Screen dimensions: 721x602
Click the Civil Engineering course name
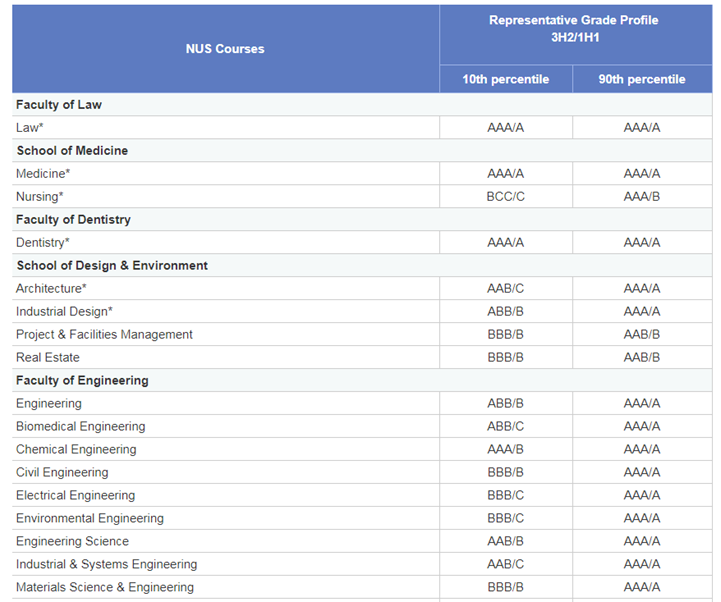62,472
